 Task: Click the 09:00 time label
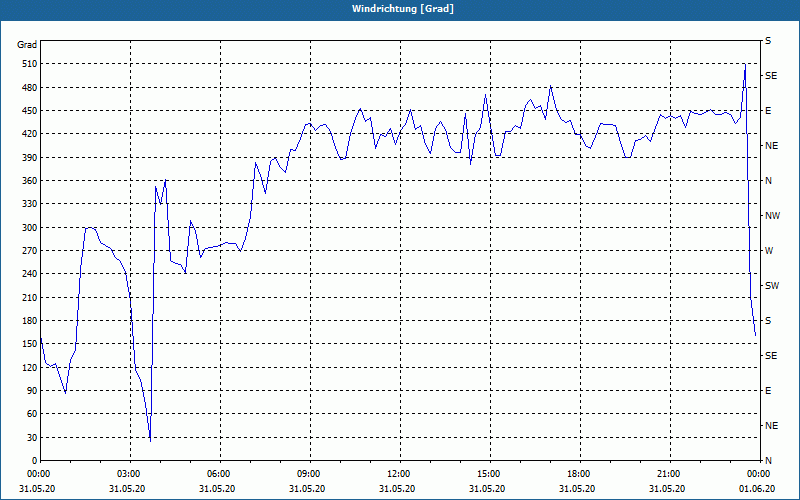coord(310,474)
